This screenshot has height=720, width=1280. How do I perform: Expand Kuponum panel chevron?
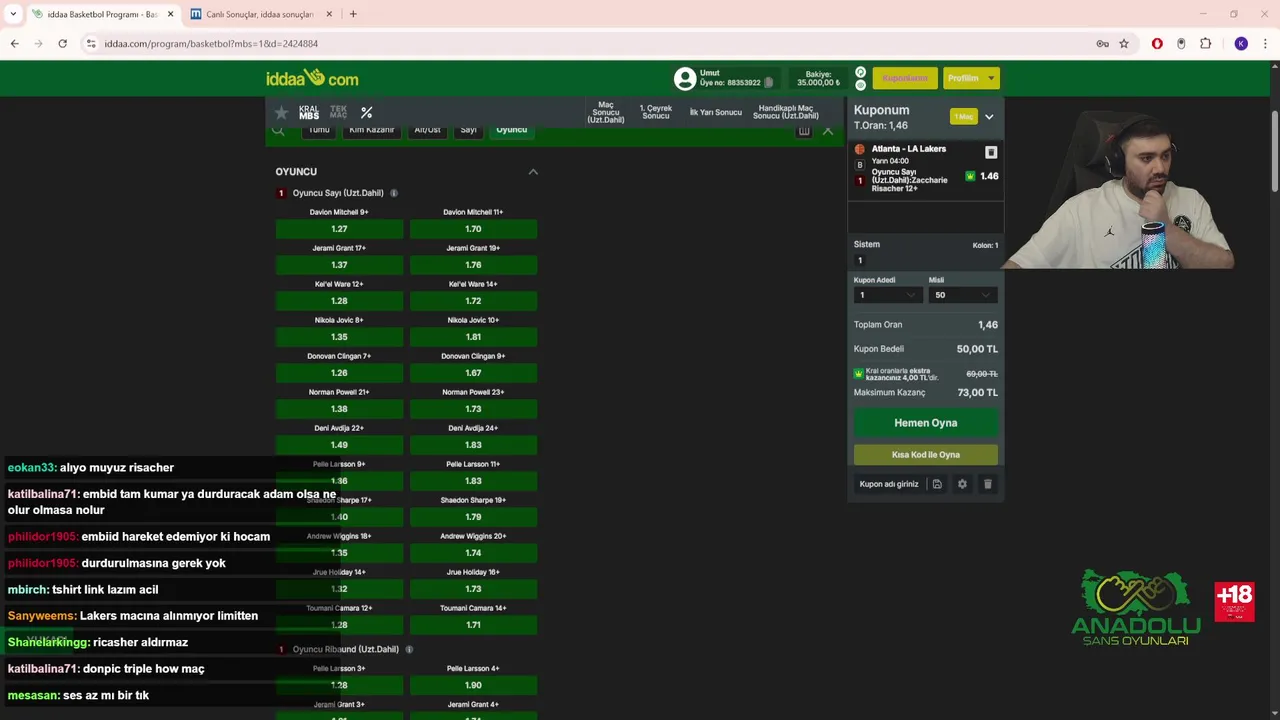(x=989, y=117)
